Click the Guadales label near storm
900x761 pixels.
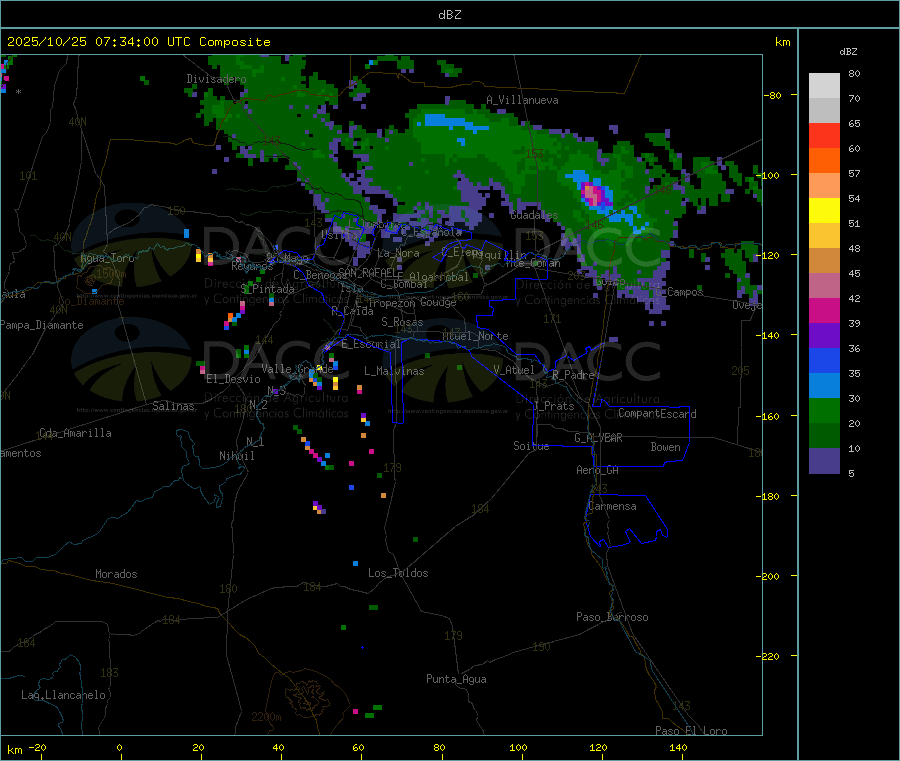coord(534,215)
